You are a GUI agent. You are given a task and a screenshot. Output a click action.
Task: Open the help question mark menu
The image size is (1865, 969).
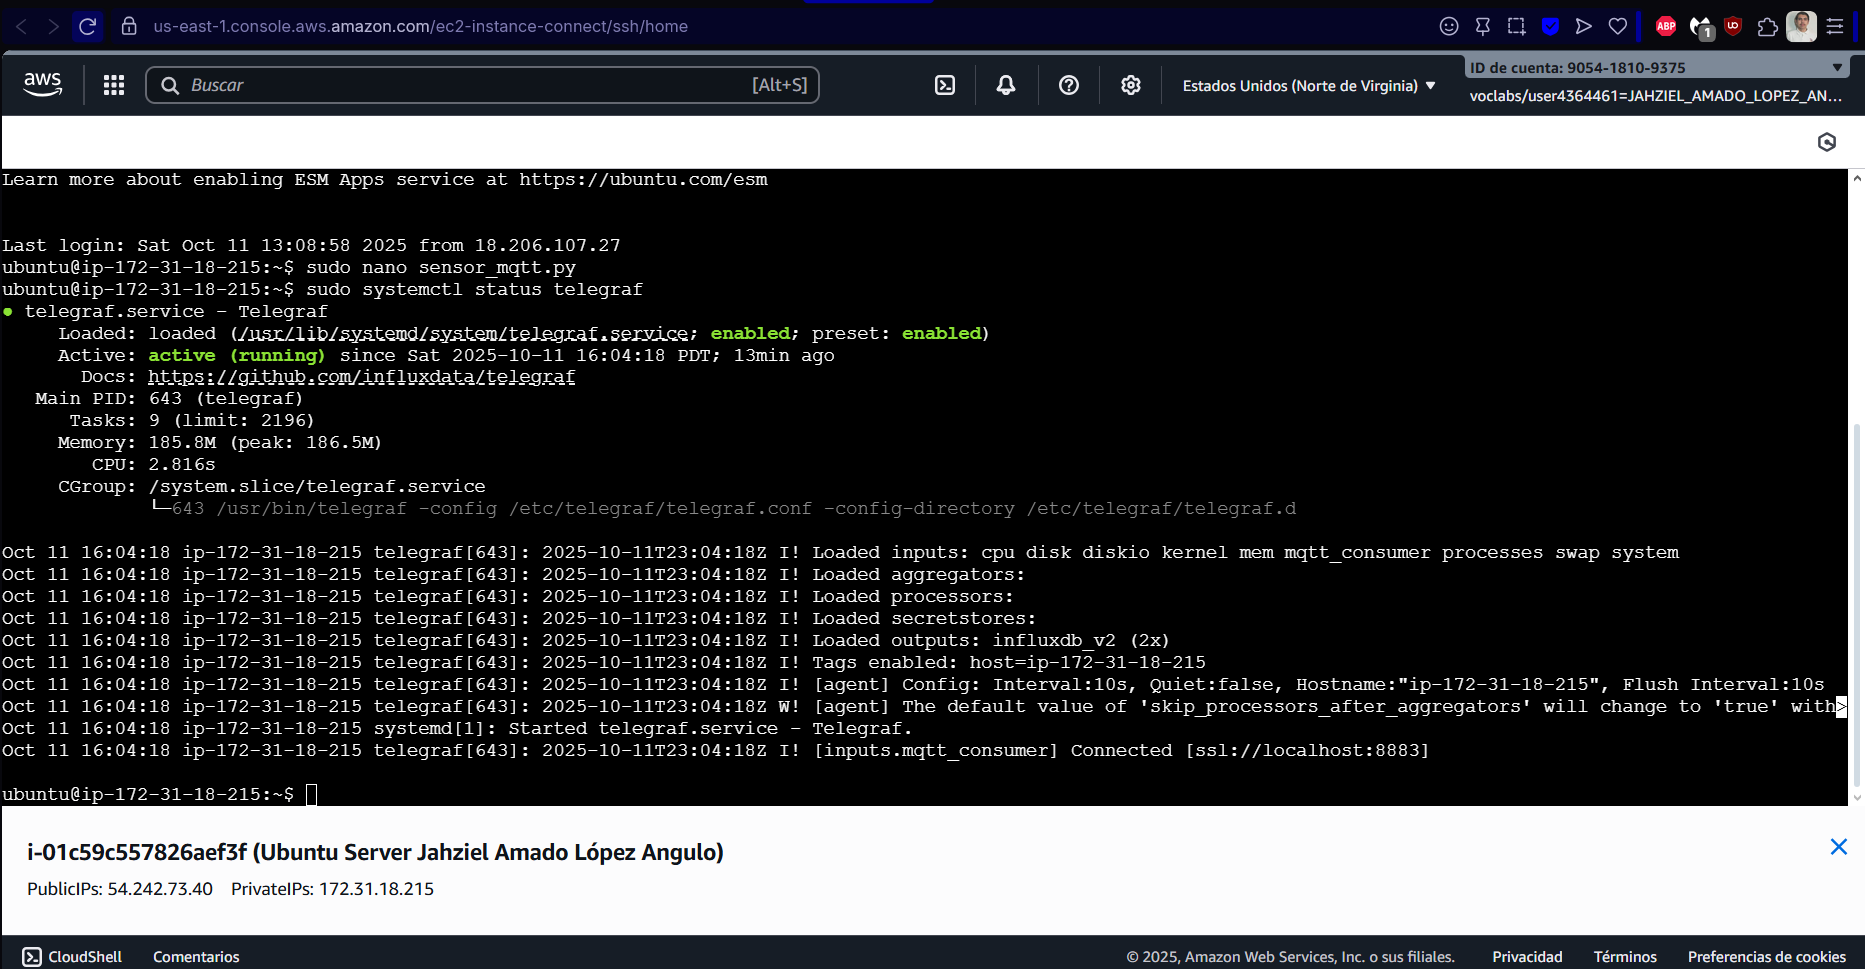point(1069,85)
